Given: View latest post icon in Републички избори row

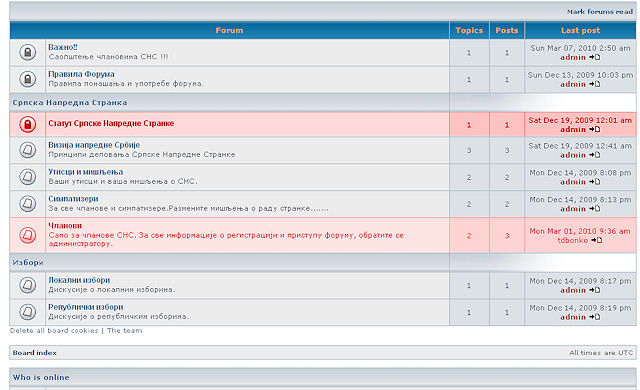Looking at the screenshot, I should point(595,317).
